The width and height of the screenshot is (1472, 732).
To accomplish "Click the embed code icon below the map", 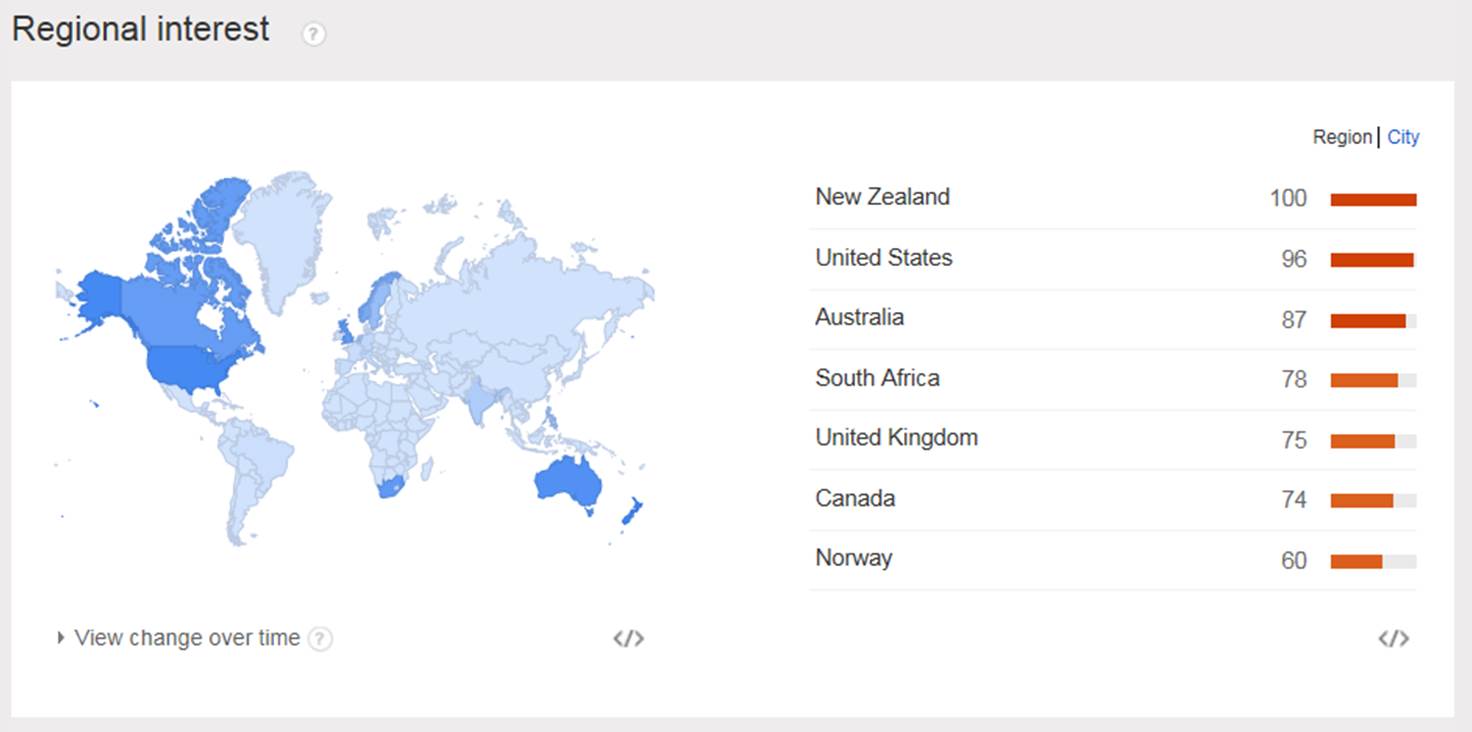I will tap(628, 638).
